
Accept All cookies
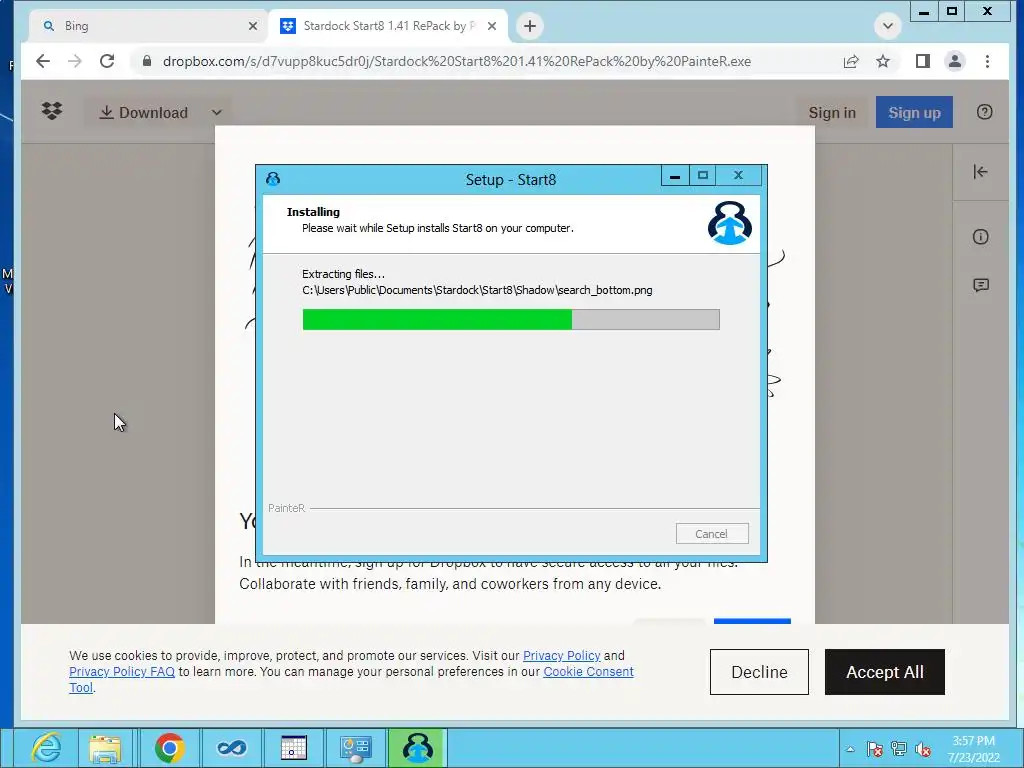pos(884,672)
